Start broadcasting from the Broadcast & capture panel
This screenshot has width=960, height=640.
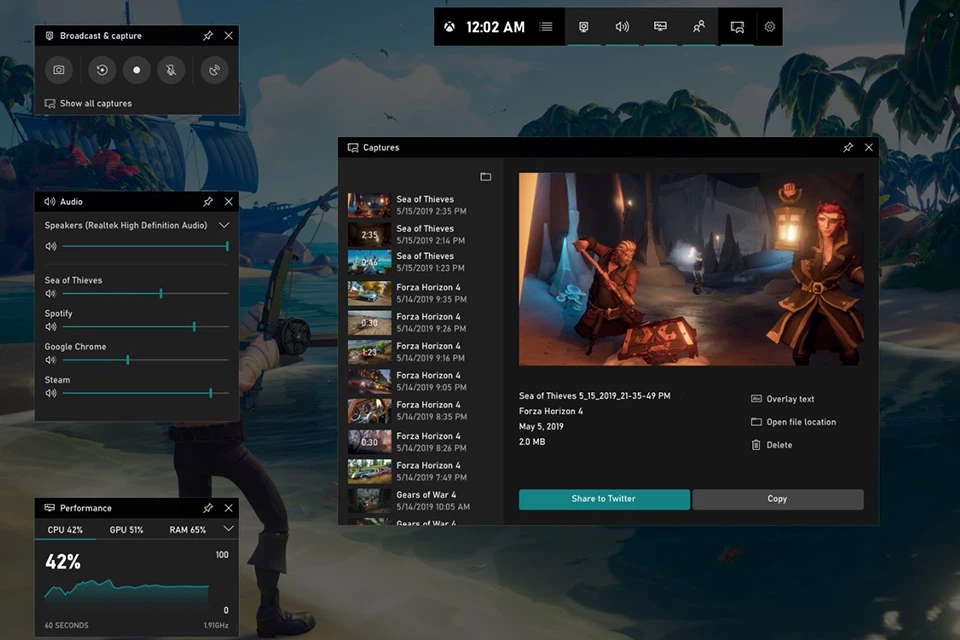click(214, 70)
